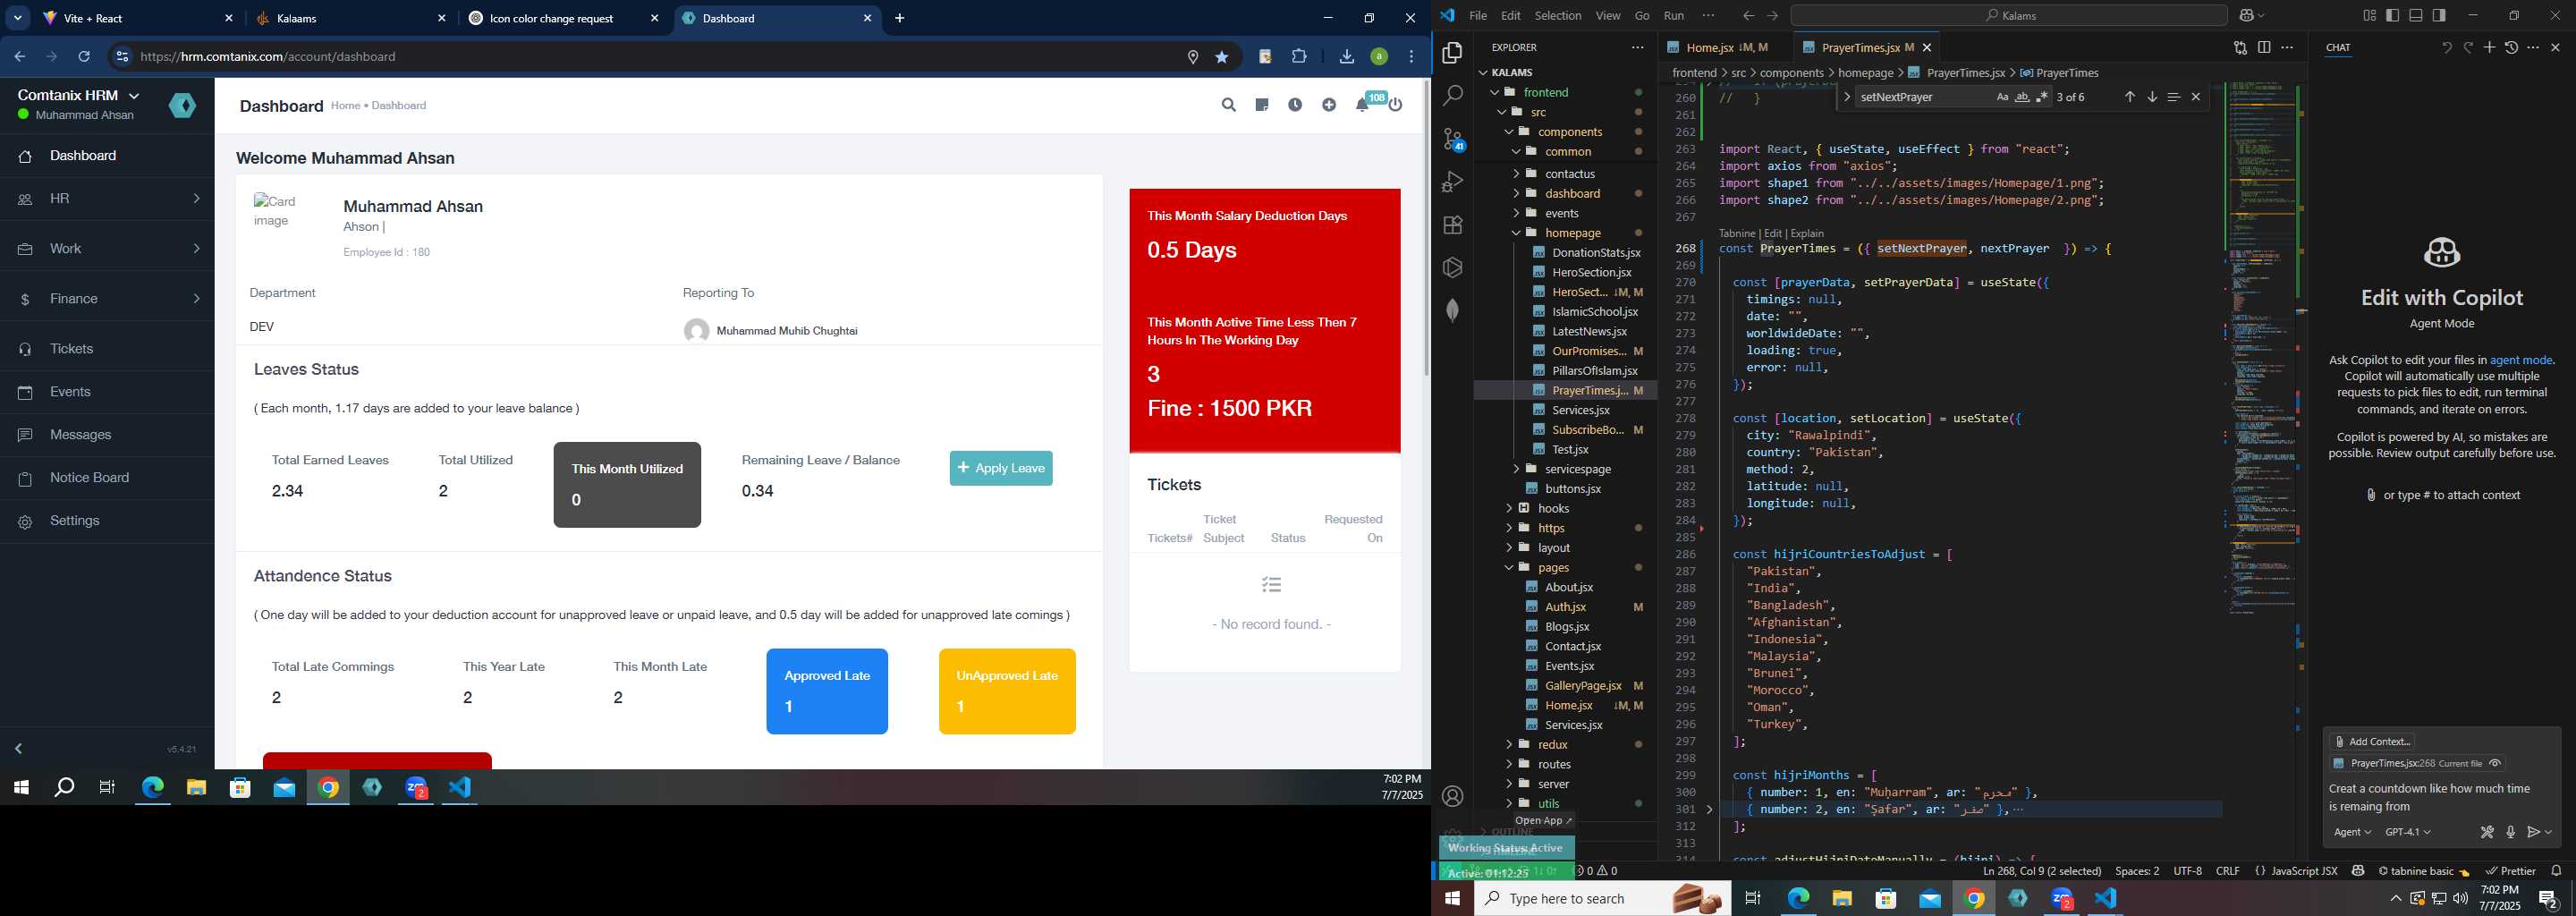Open the sticky notes icon in HRM header
This screenshot has height=916, width=2576.
coord(1262,105)
